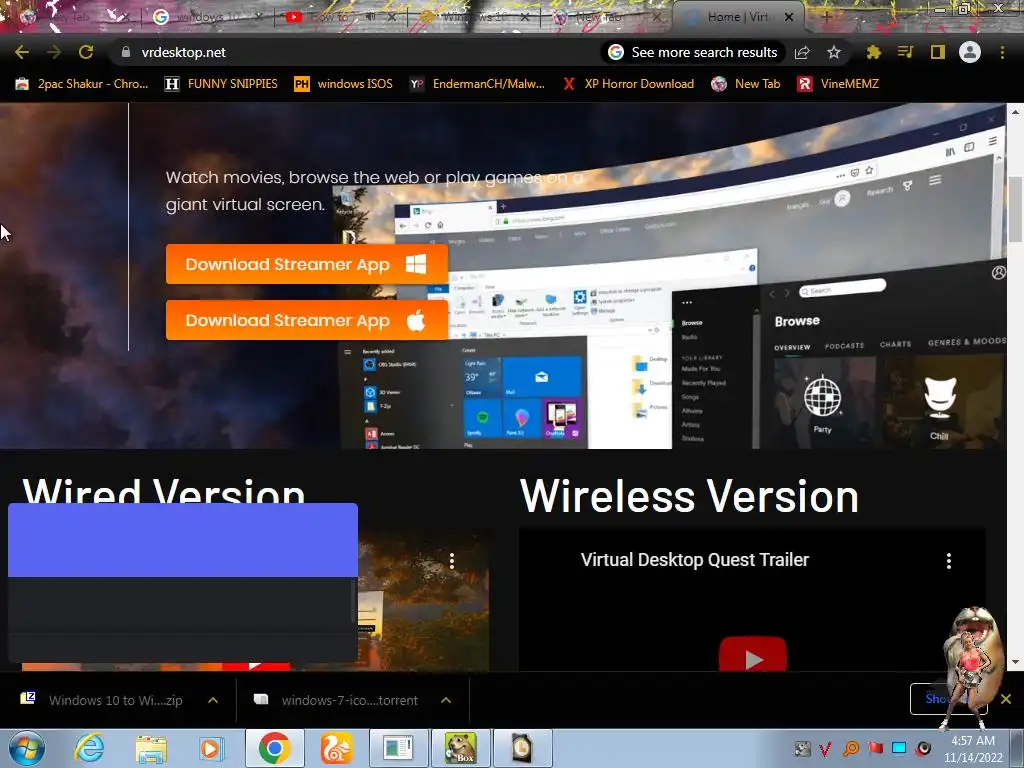
Task: Close the Home | Virt... tab
Action: pos(789,17)
